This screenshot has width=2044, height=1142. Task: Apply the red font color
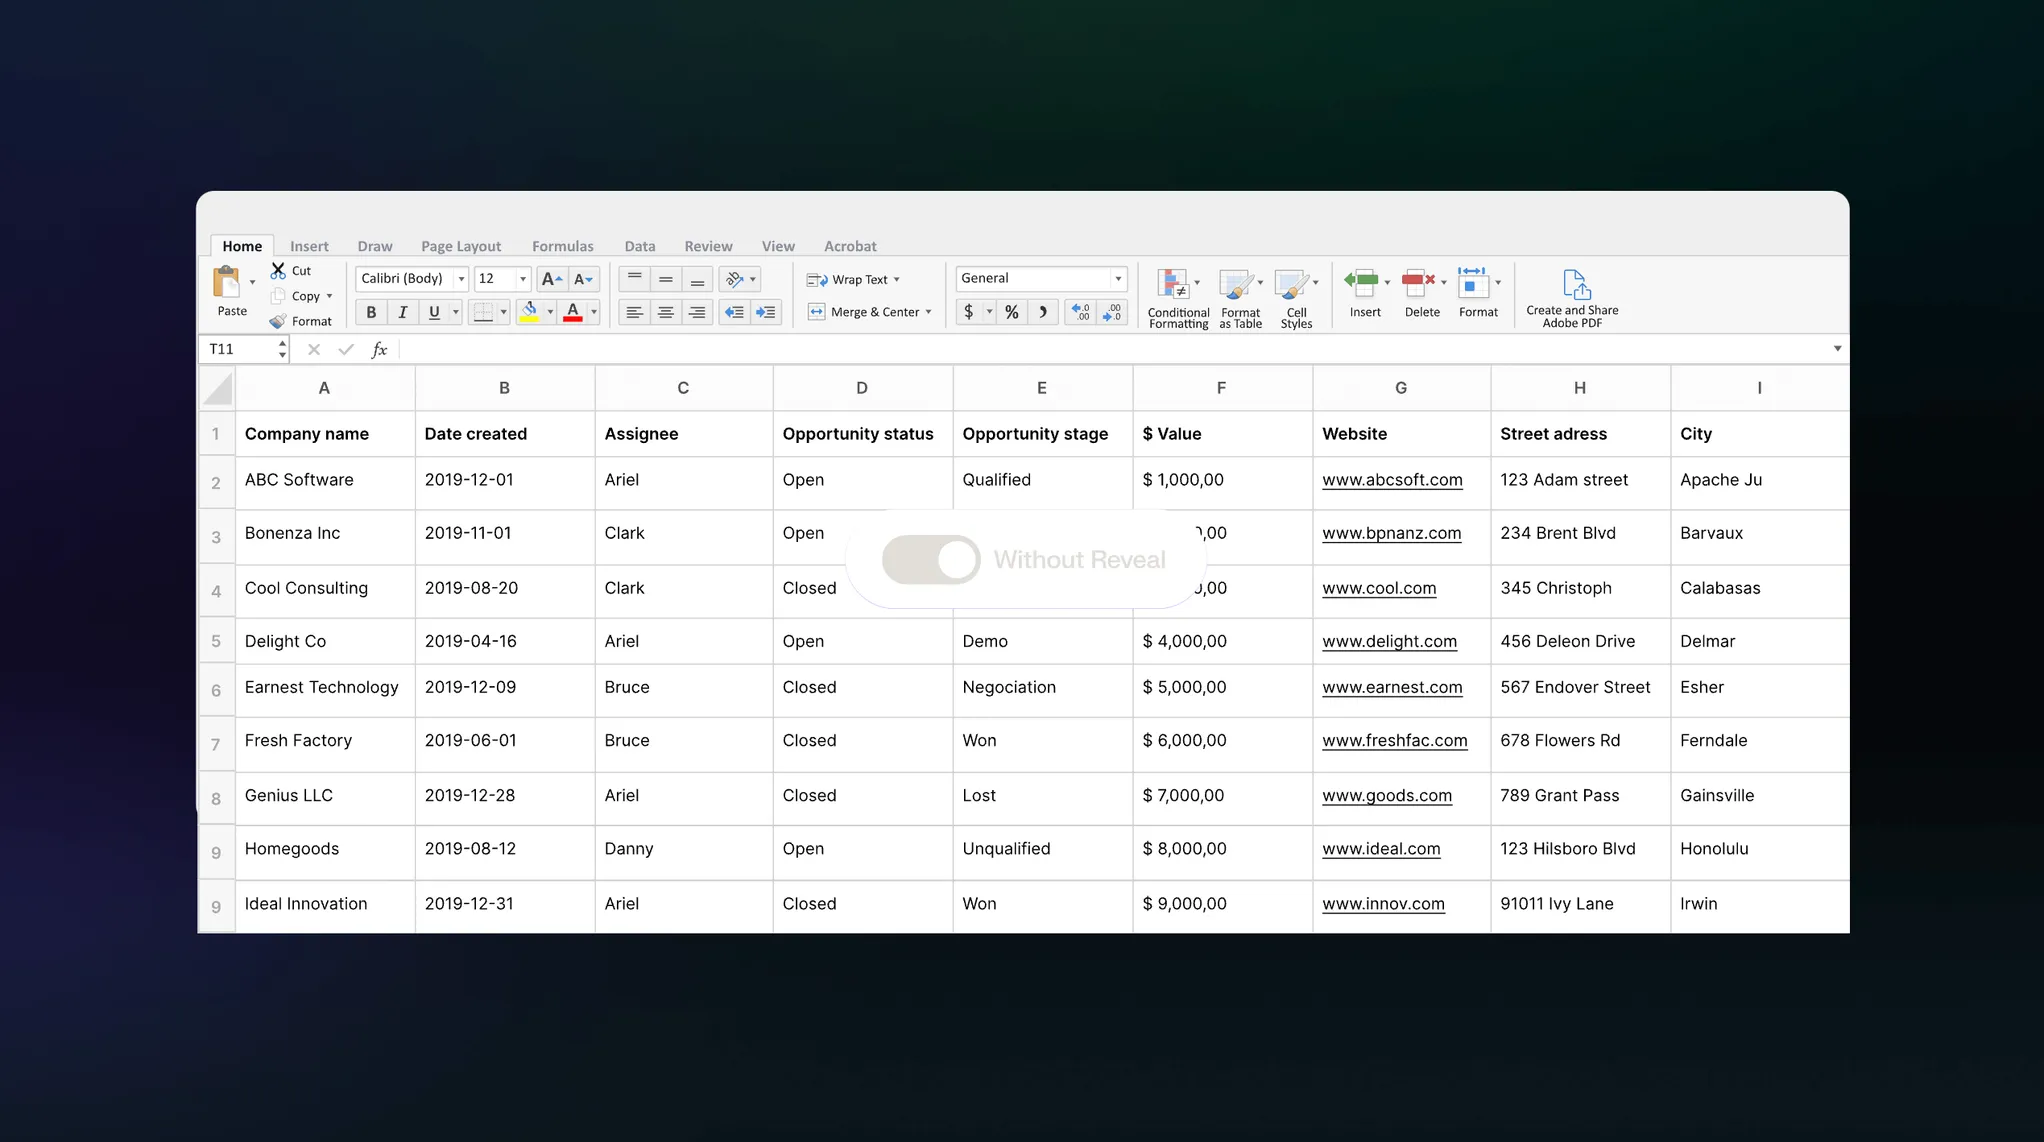(x=573, y=312)
